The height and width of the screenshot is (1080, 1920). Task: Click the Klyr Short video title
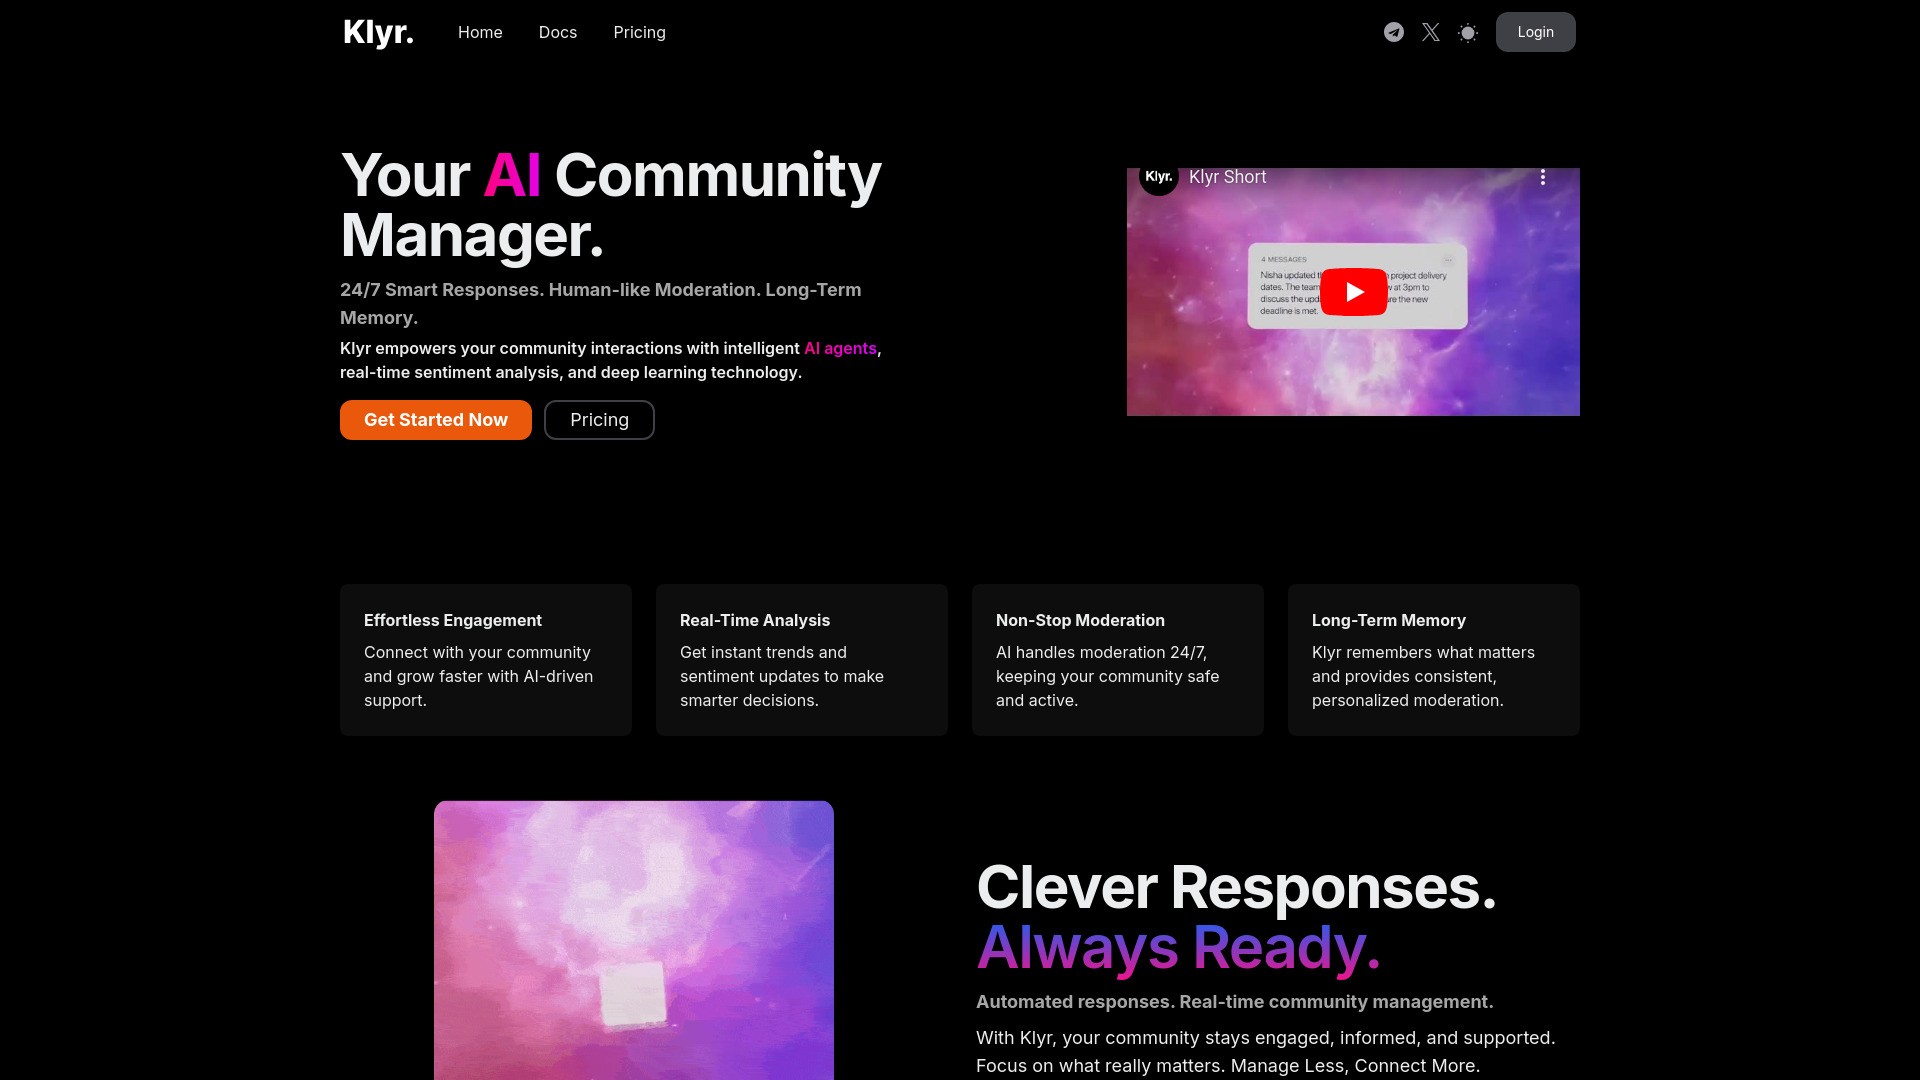pos(1227,177)
